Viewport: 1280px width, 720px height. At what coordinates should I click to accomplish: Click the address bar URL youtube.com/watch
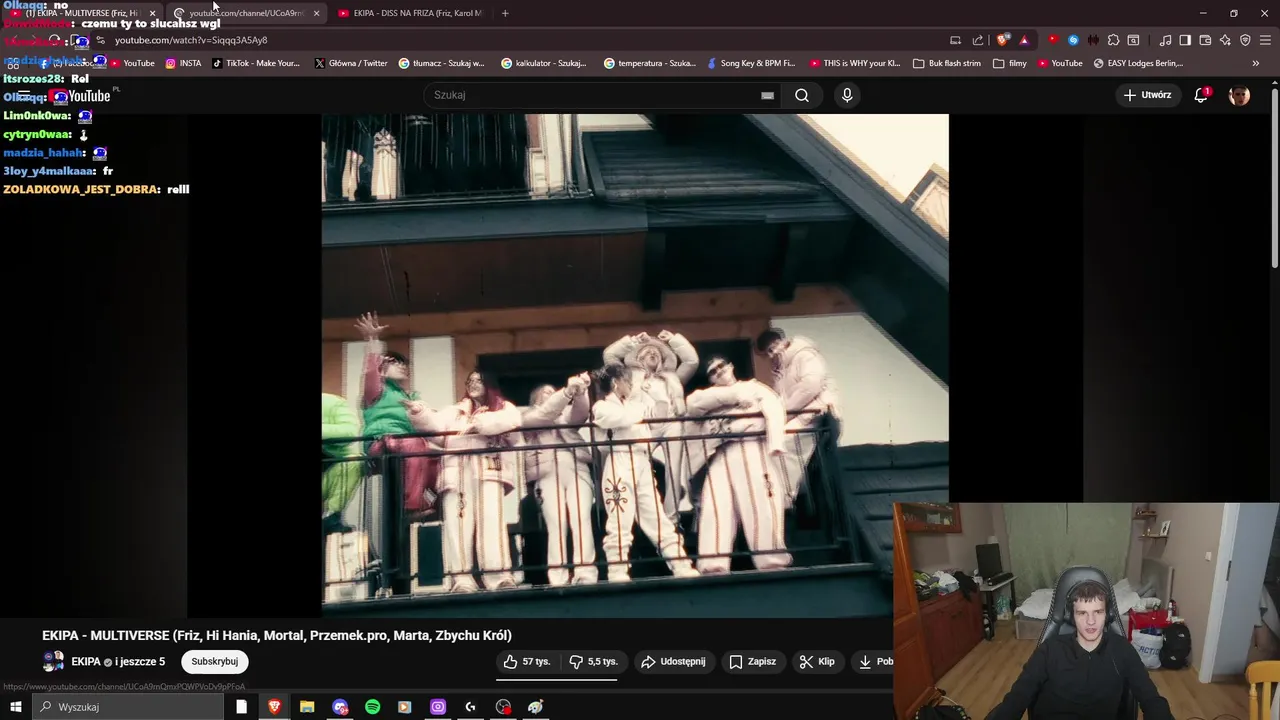191,40
